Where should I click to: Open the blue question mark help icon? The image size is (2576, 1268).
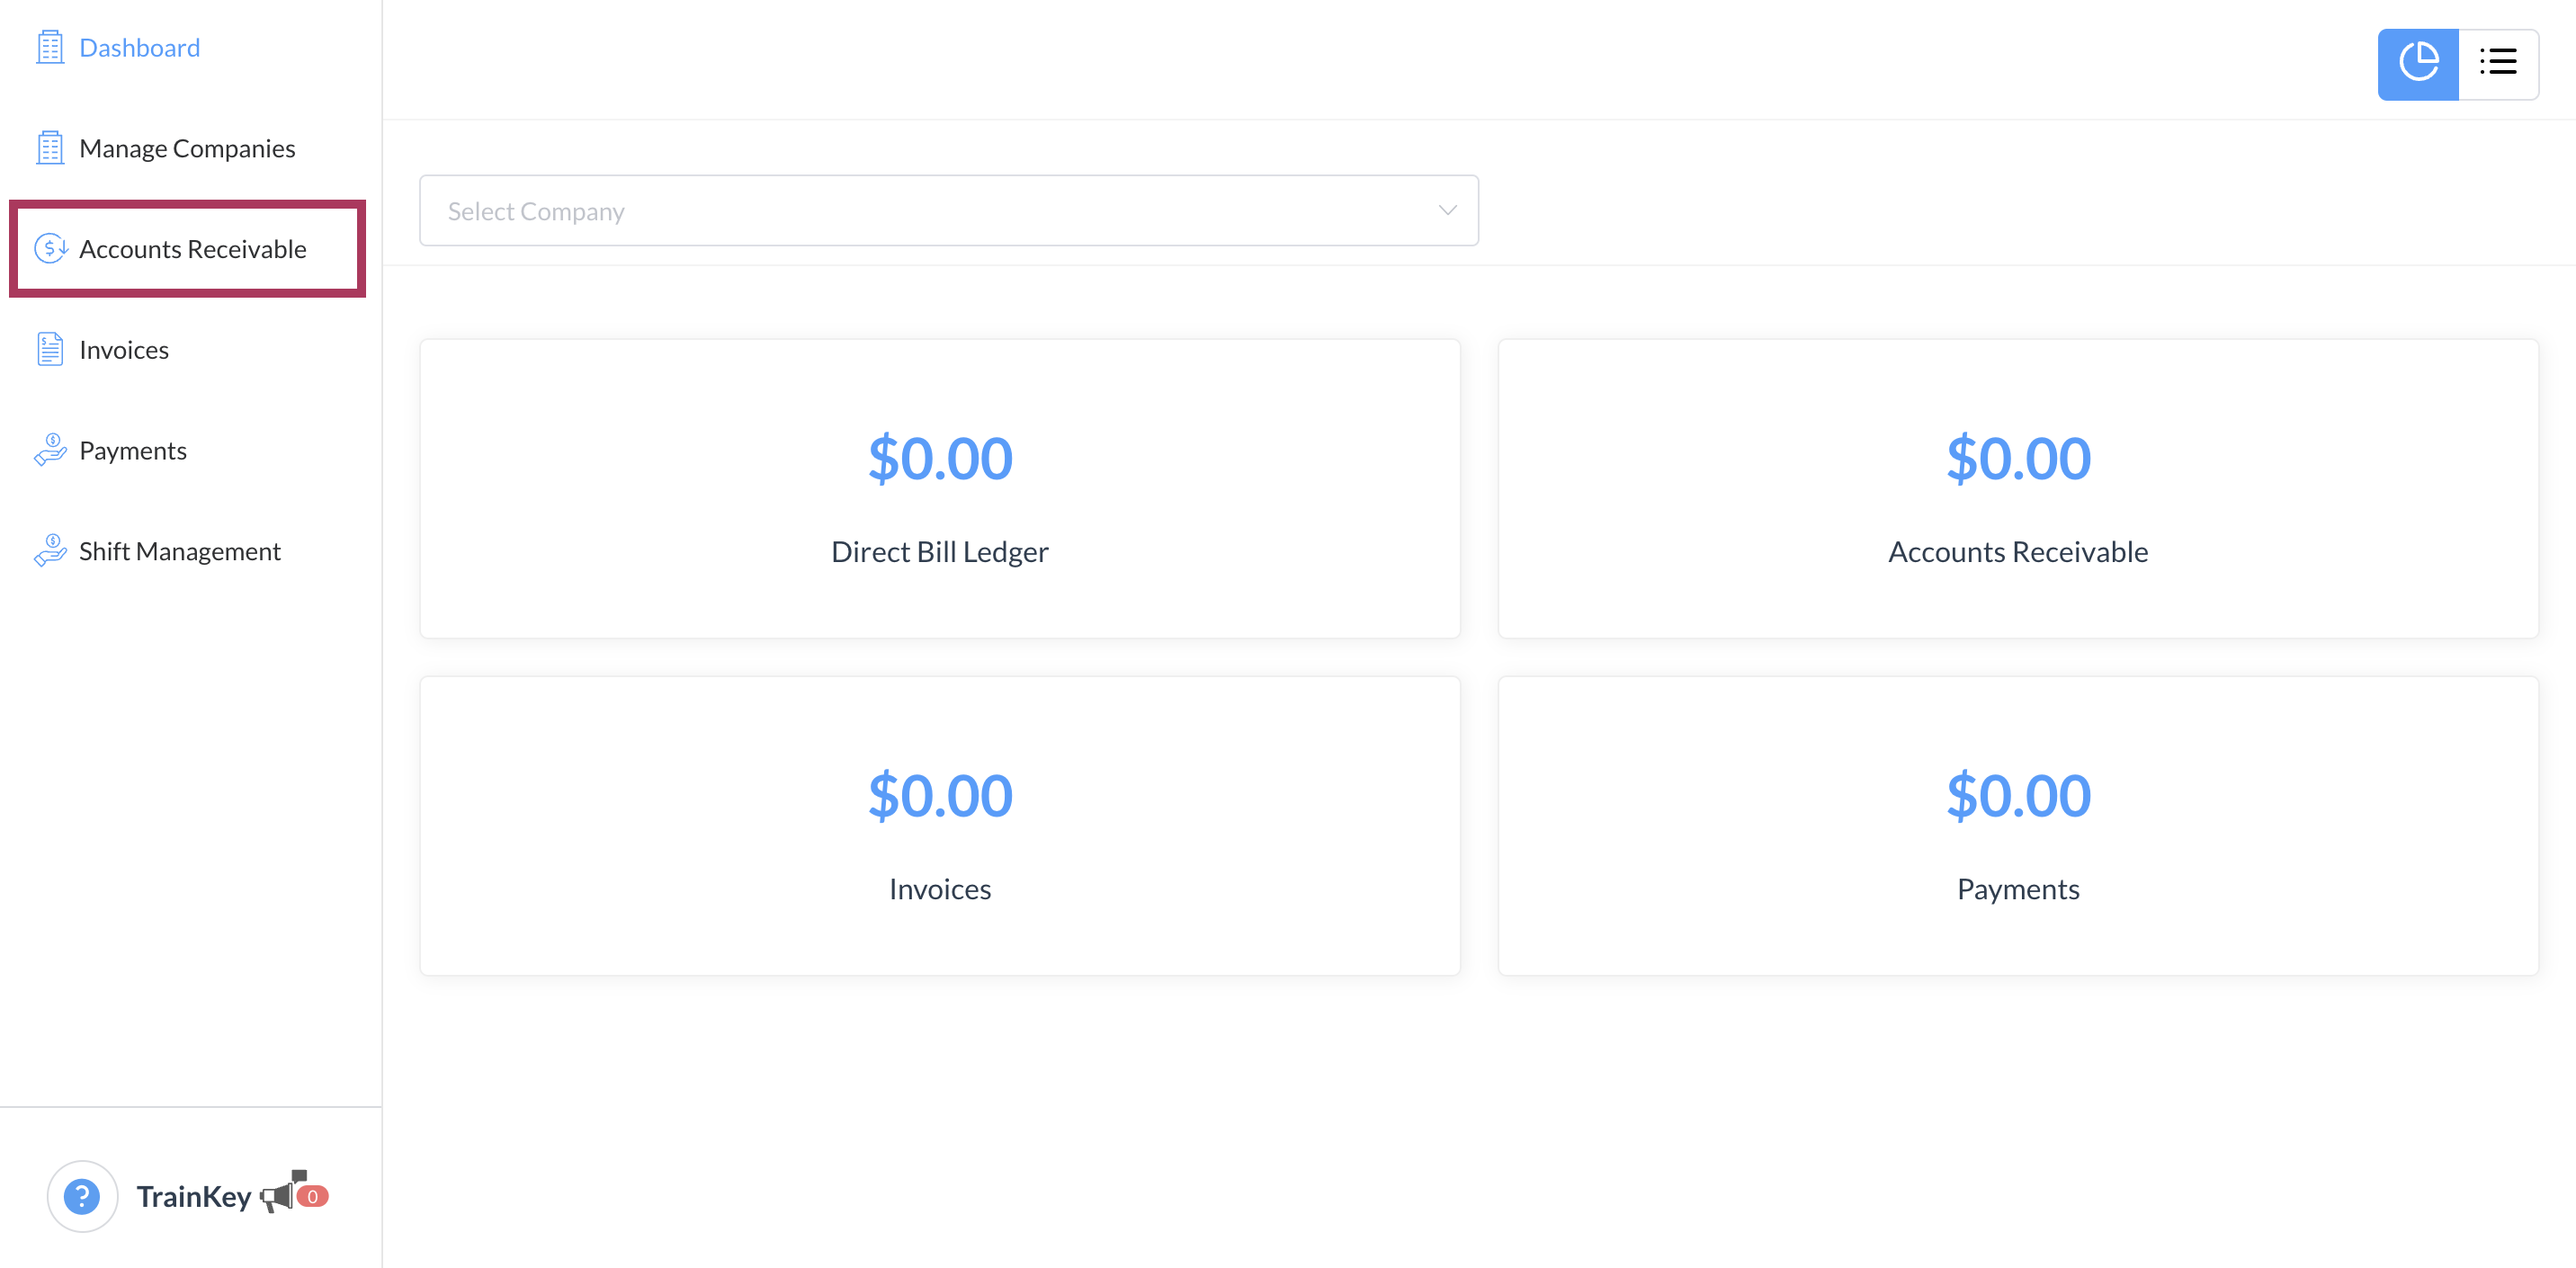[82, 1196]
